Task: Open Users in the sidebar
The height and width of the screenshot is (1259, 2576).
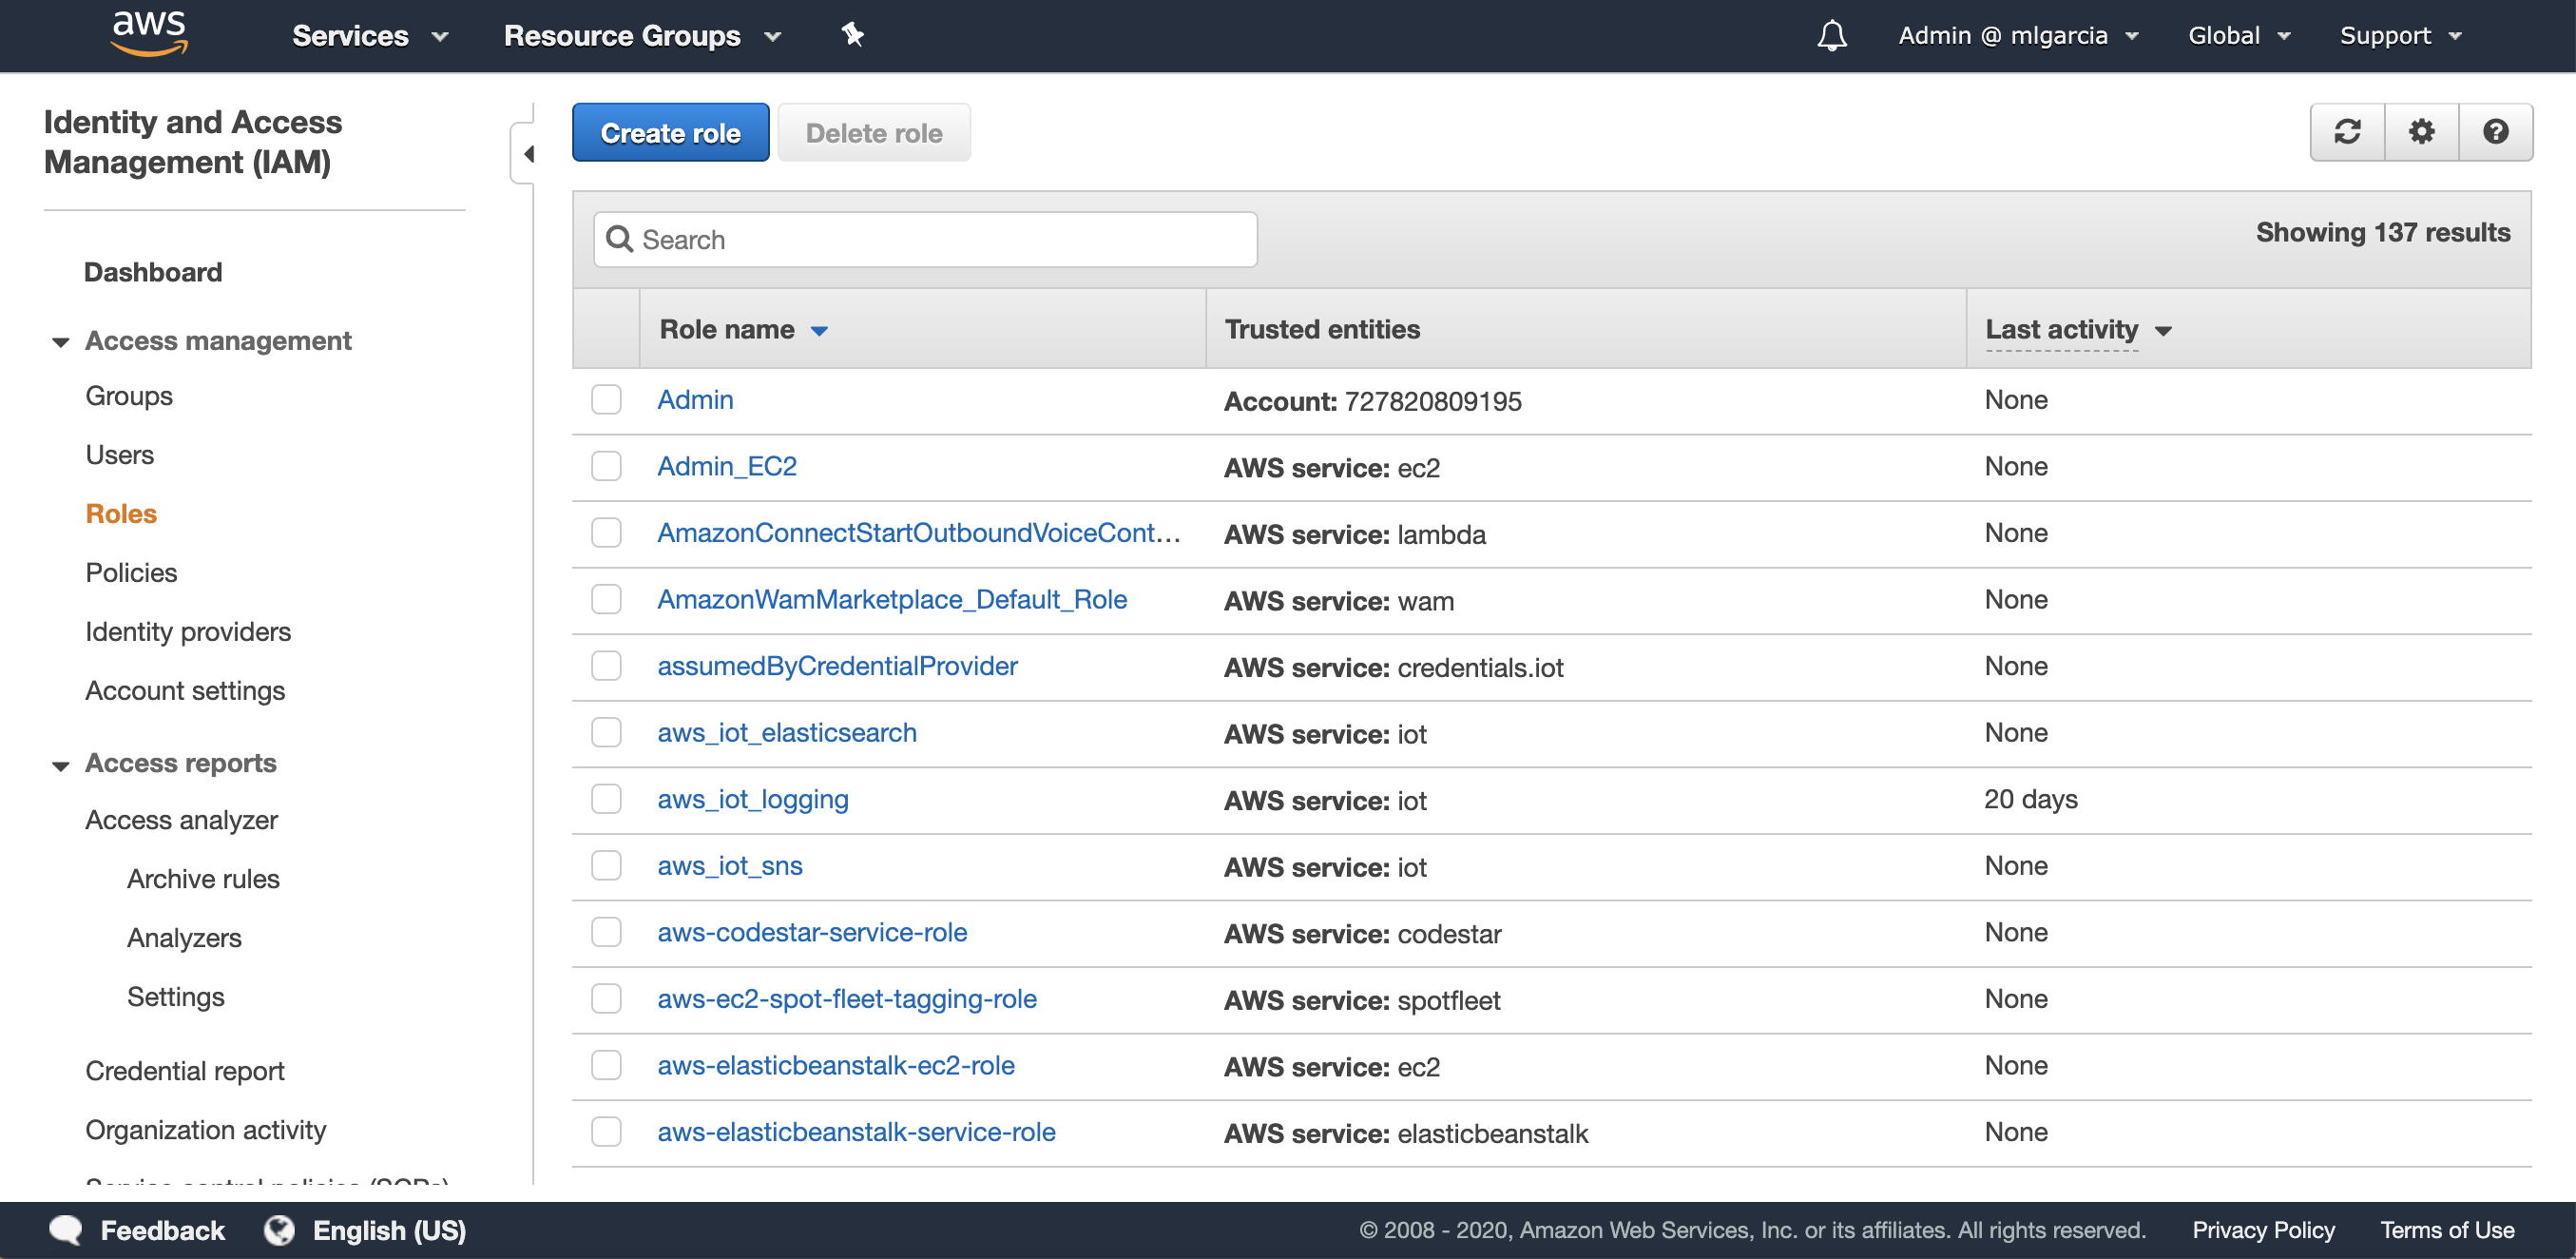Action: point(119,455)
